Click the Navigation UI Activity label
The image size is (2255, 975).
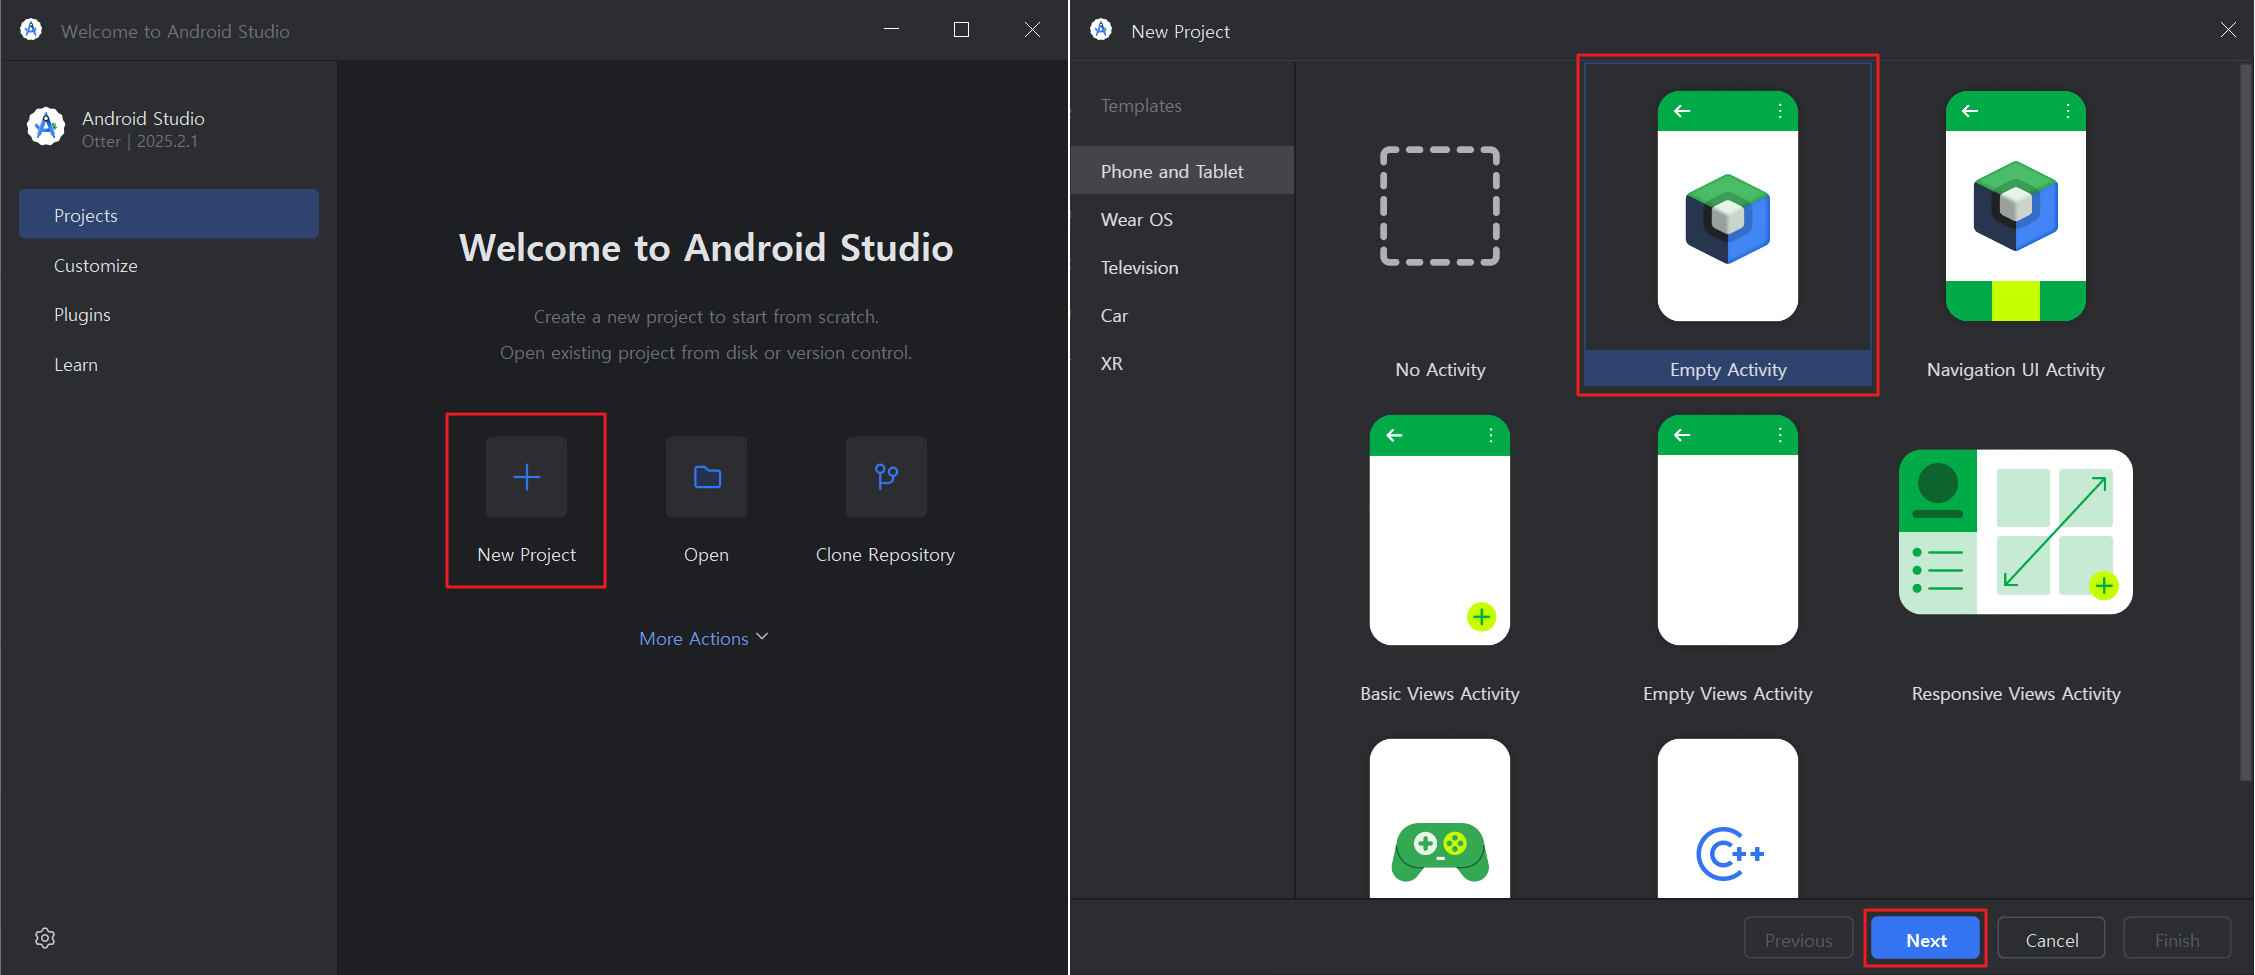2016,369
